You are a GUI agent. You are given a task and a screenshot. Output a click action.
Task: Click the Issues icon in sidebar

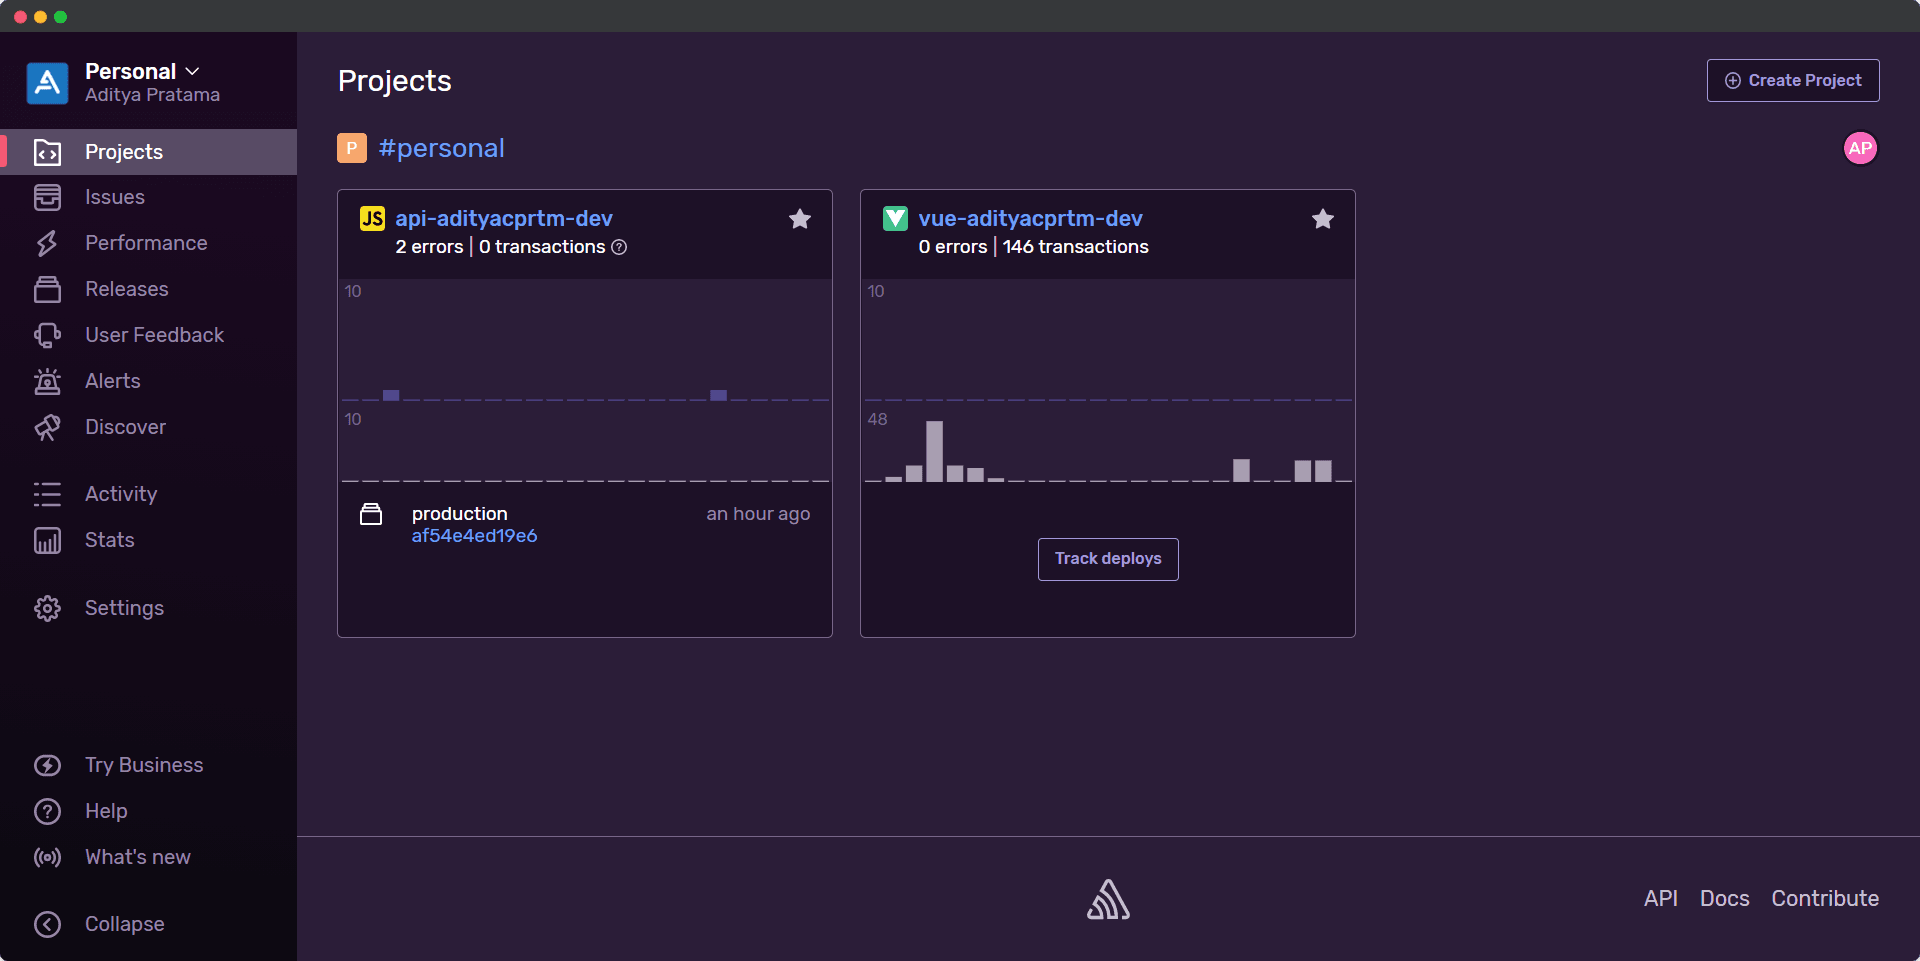point(47,198)
